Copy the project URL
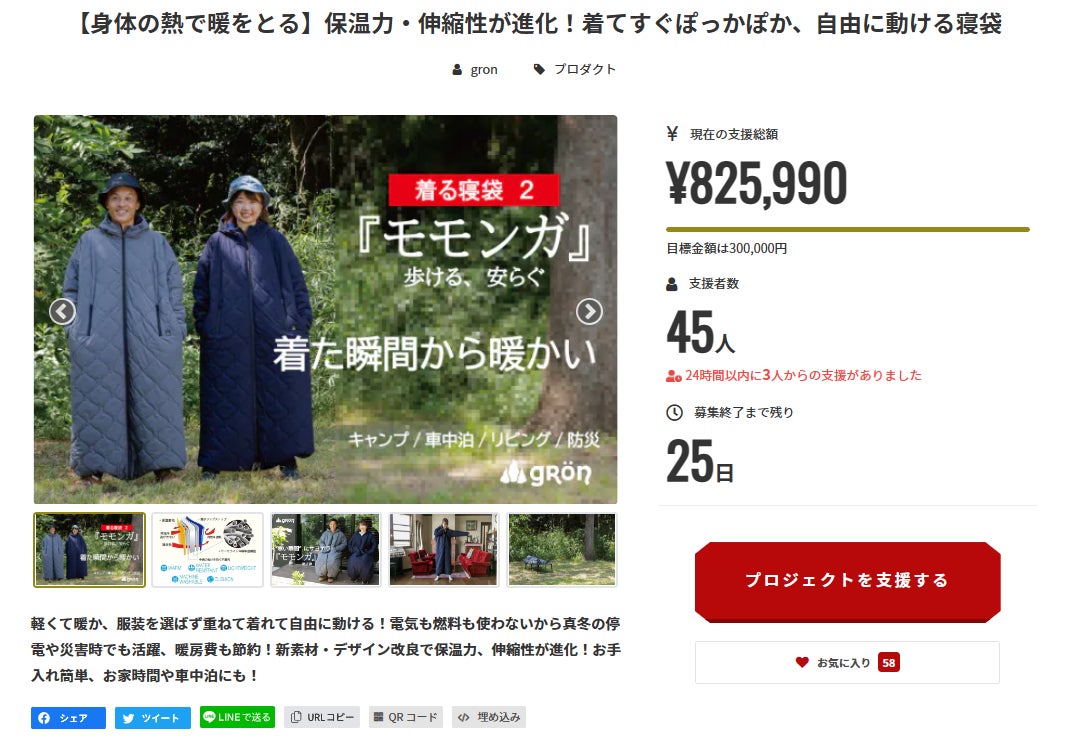The width and height of the screenshot is (1071, 742). 322,717
